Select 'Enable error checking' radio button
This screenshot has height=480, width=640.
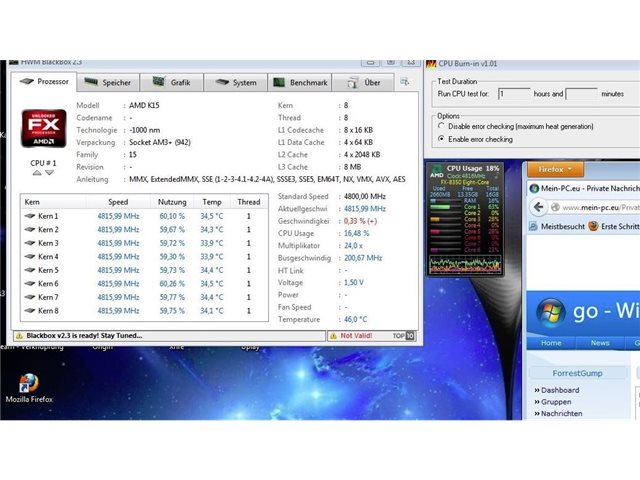(441, 139)
